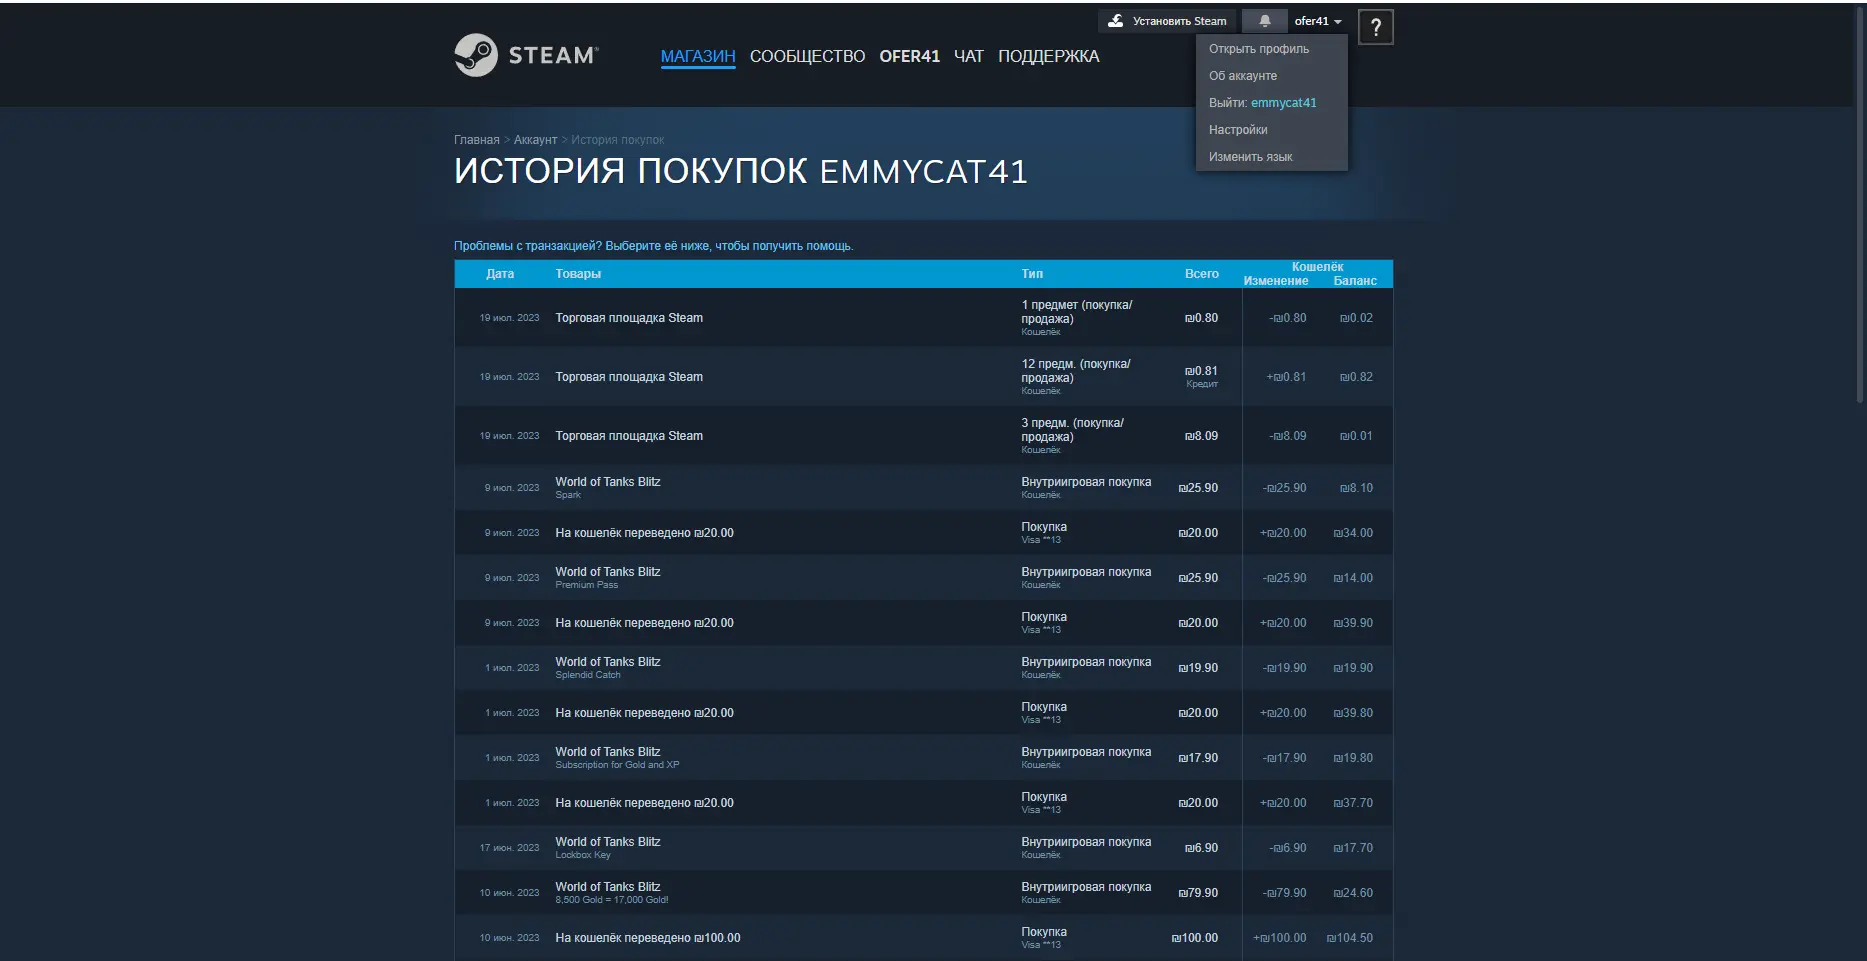Log out via Выйти: emmycat41
Screen dimensions: 1867x961
[x=1262, y=103]
